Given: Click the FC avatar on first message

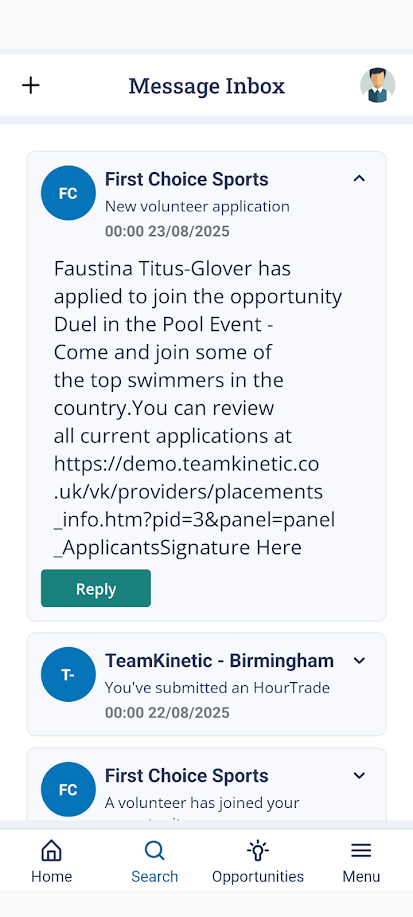Looking at the screenshot, I should 68,193.
